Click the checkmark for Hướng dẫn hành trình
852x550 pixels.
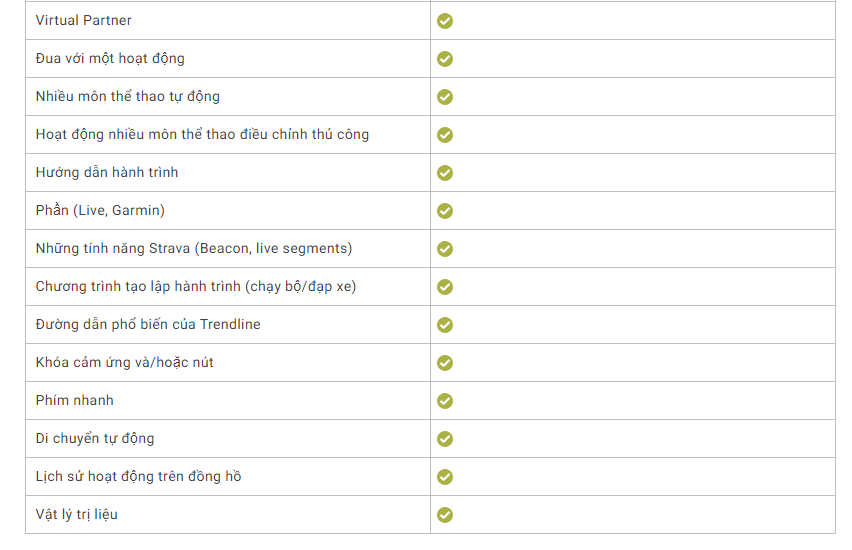point(444,173)
